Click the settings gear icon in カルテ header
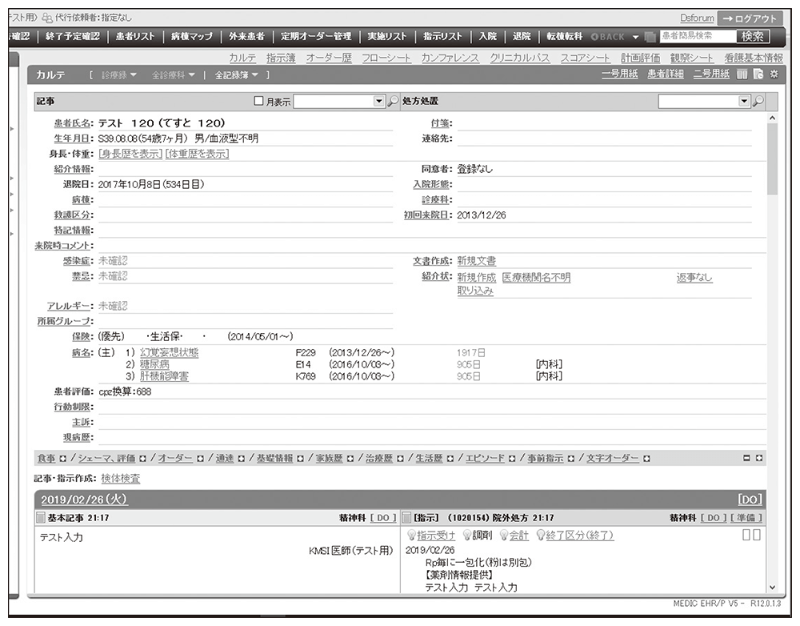Screen dimensions: 800x626 [774, 75]
